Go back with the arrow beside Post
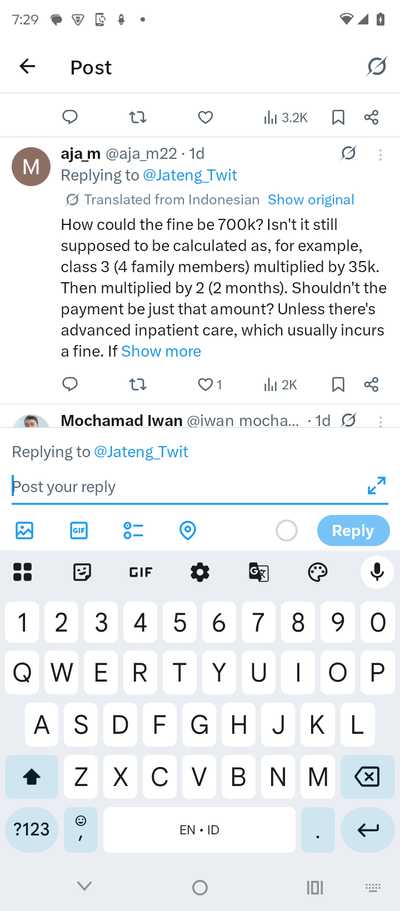 click(x=27, y=67)
